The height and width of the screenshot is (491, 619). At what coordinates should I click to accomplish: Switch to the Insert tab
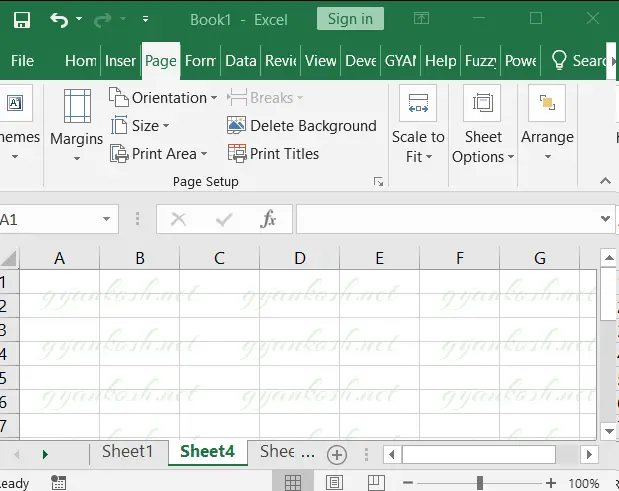click(120, 61)
